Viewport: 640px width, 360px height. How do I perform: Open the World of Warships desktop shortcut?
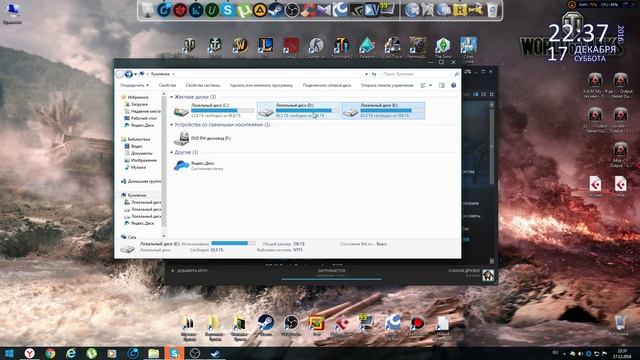[x=215, y=46]
